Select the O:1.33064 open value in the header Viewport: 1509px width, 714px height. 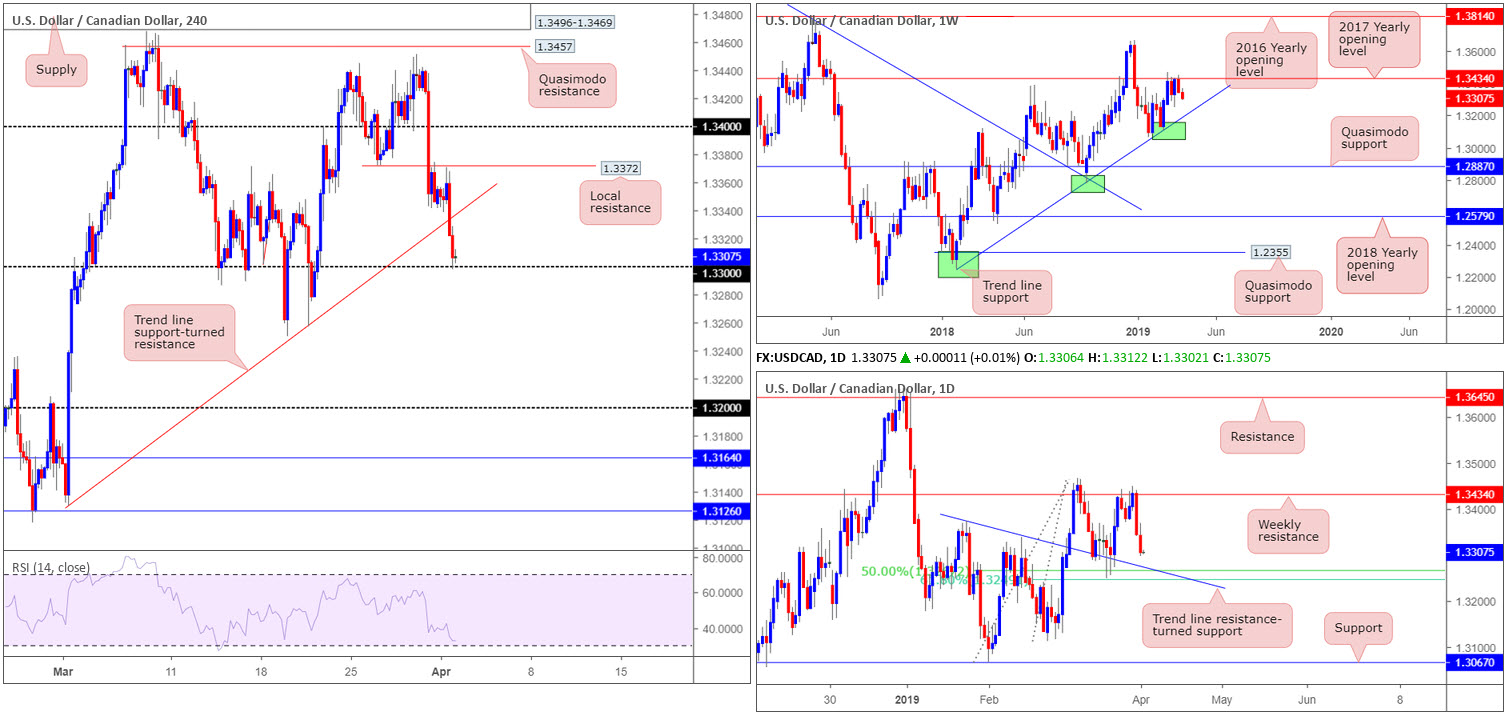[1054, 357]
